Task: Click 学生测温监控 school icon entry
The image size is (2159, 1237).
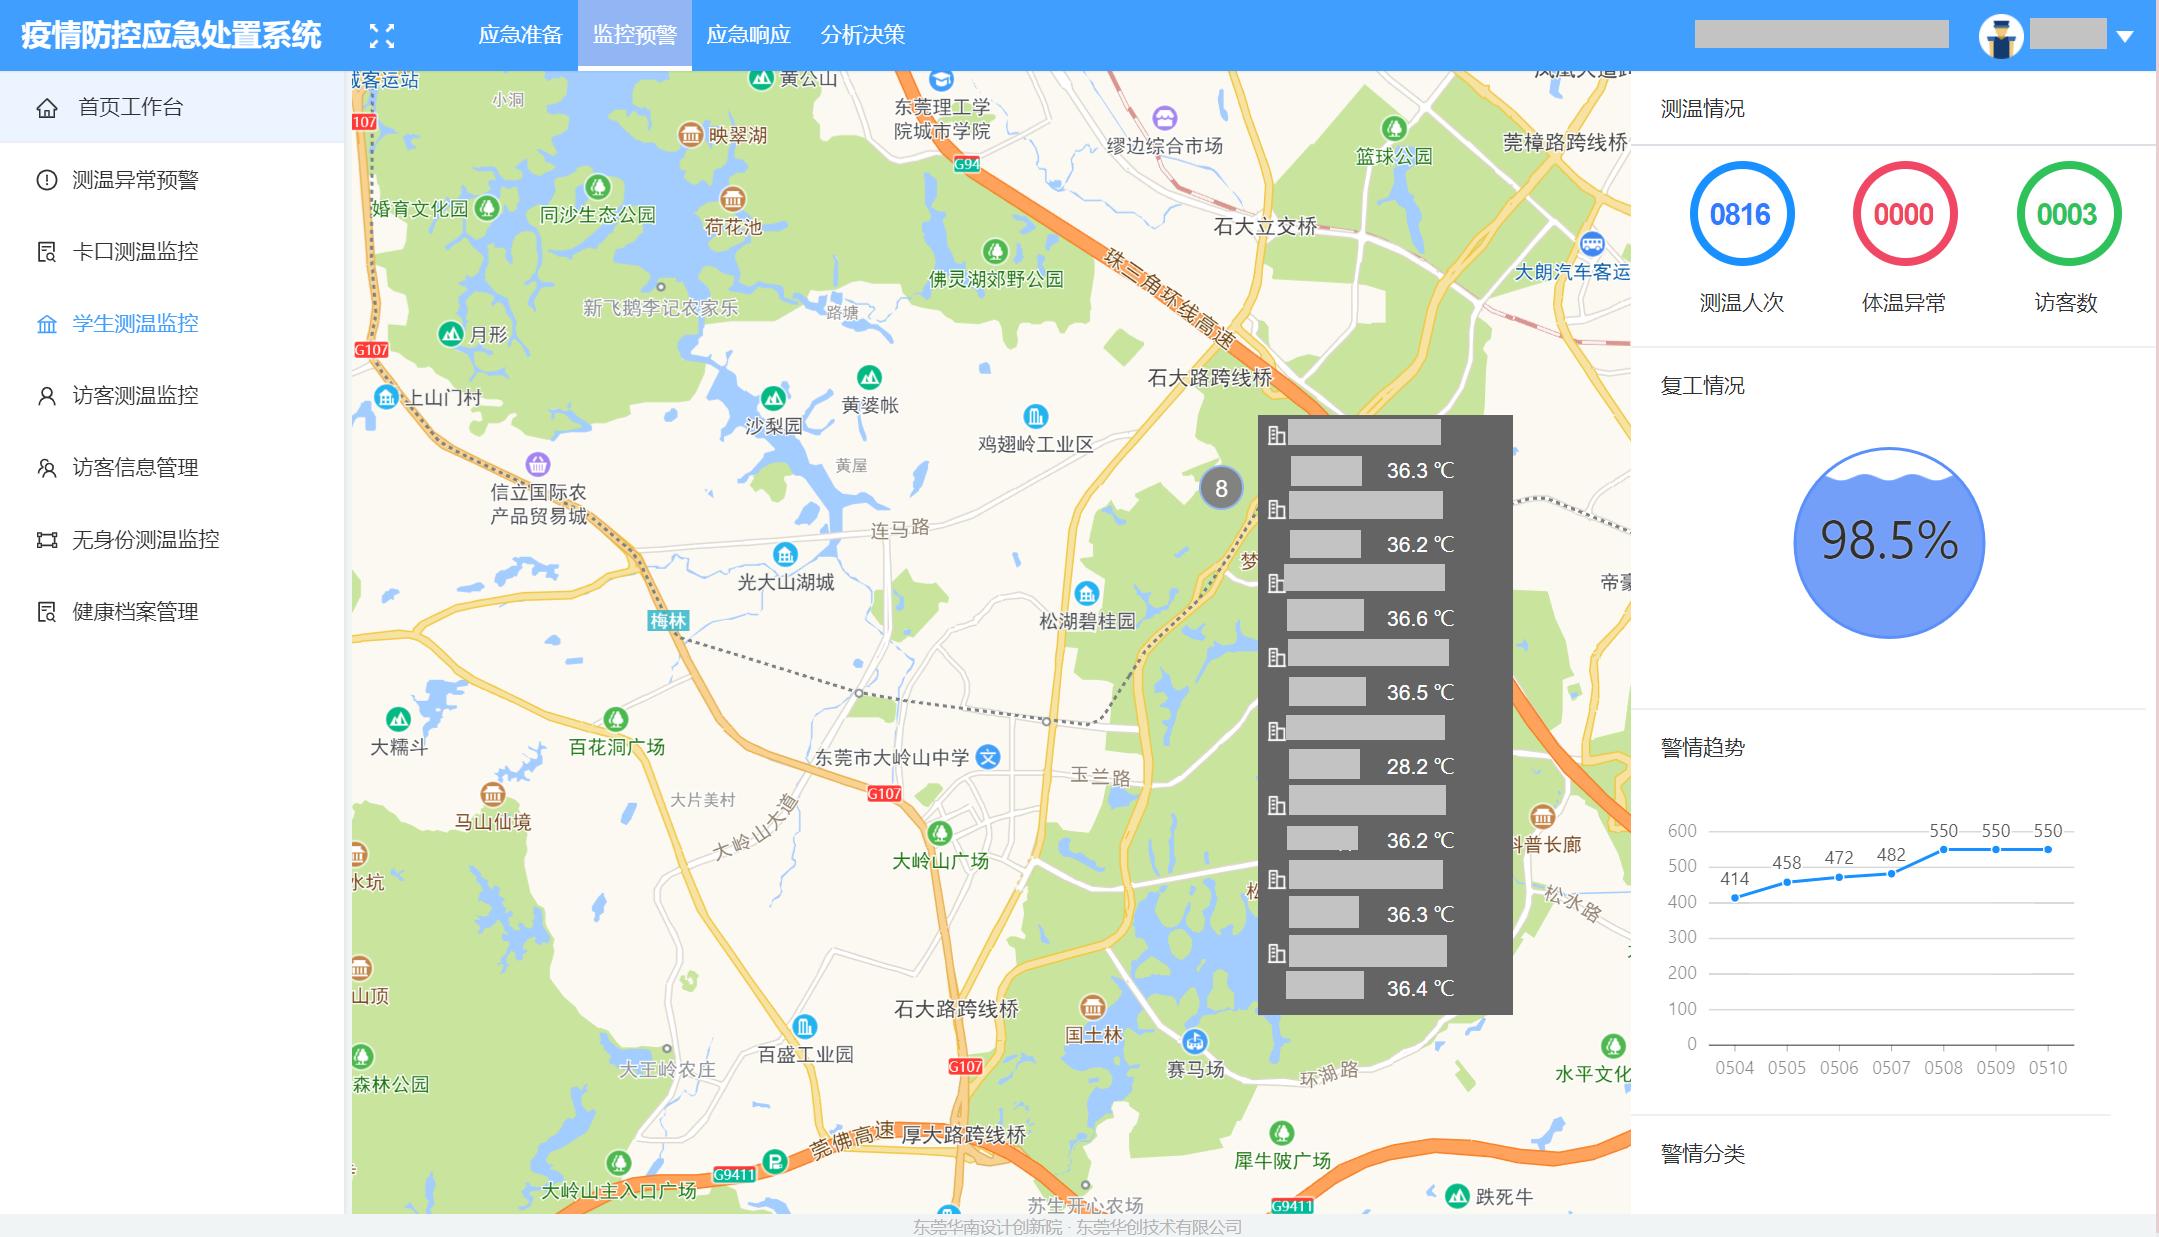Action: (x=47, y=324)
